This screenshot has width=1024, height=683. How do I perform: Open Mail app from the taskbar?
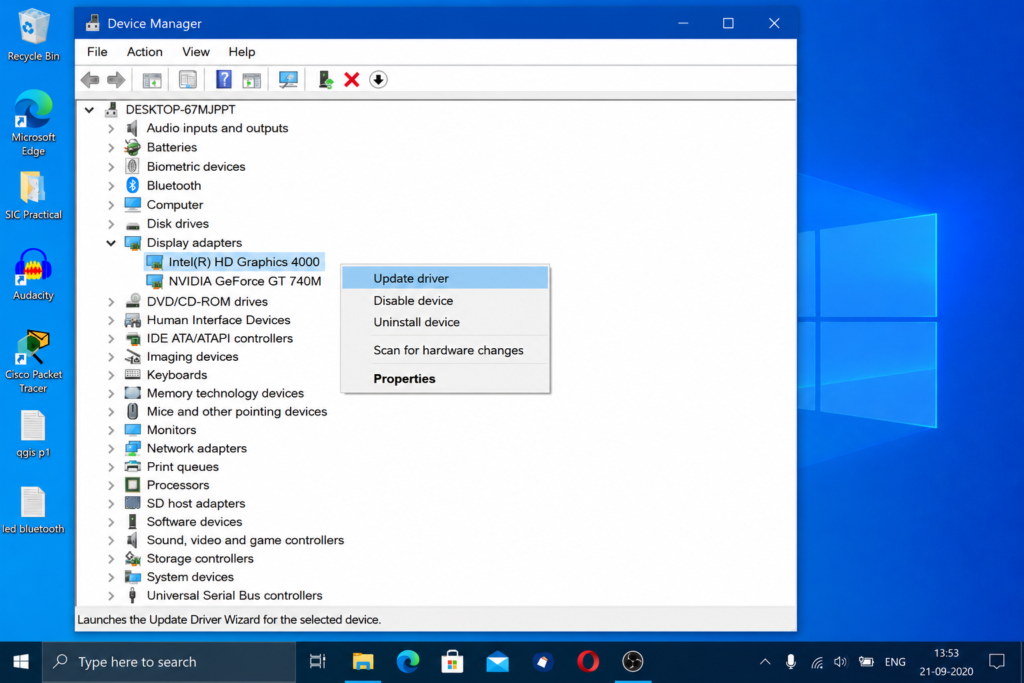(x=498, y=662)
